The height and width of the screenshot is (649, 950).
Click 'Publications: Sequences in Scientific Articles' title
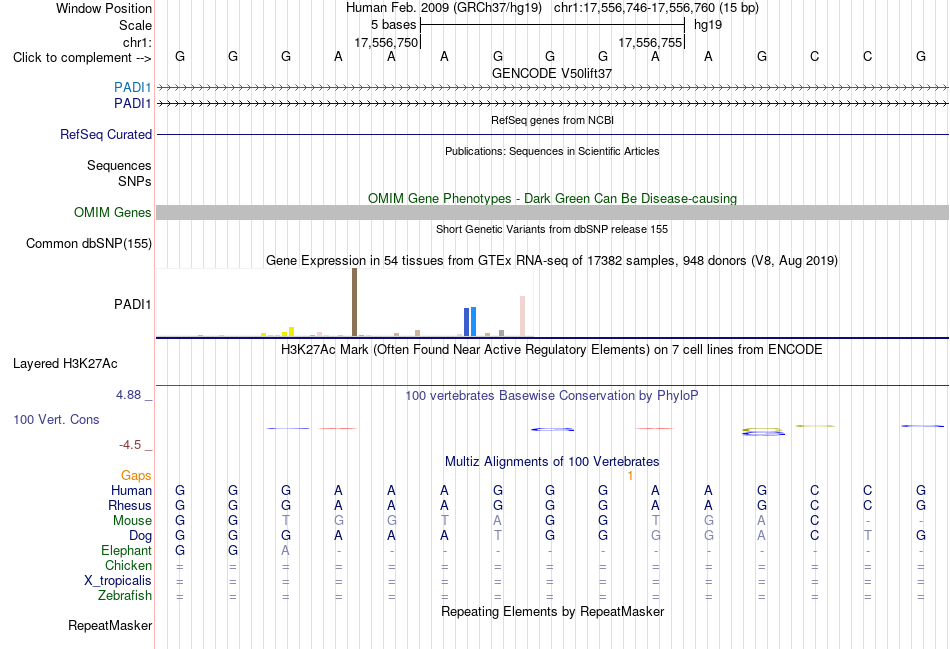tap(552, 151)
